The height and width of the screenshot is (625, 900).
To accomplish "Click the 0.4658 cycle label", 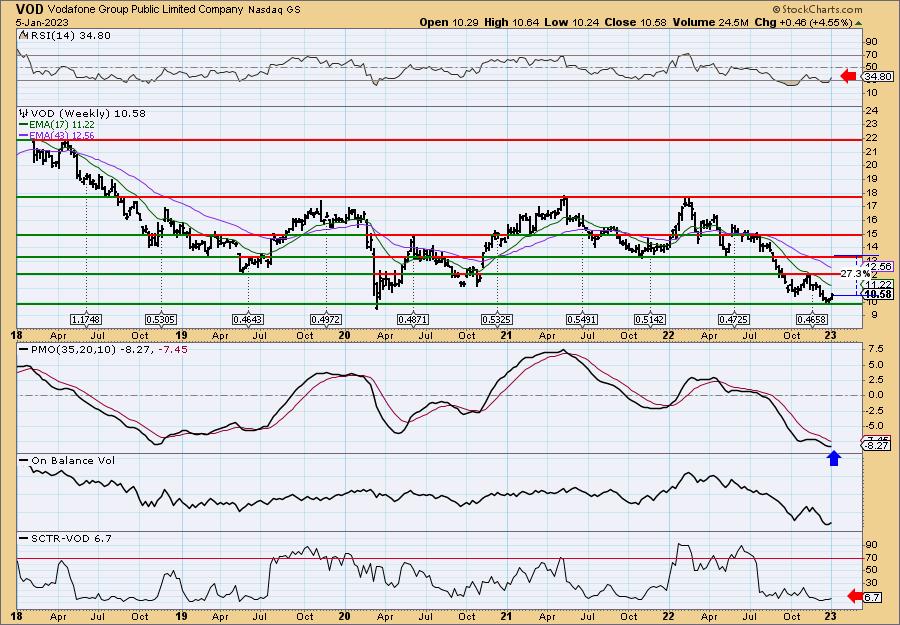I will coord(812,319).
